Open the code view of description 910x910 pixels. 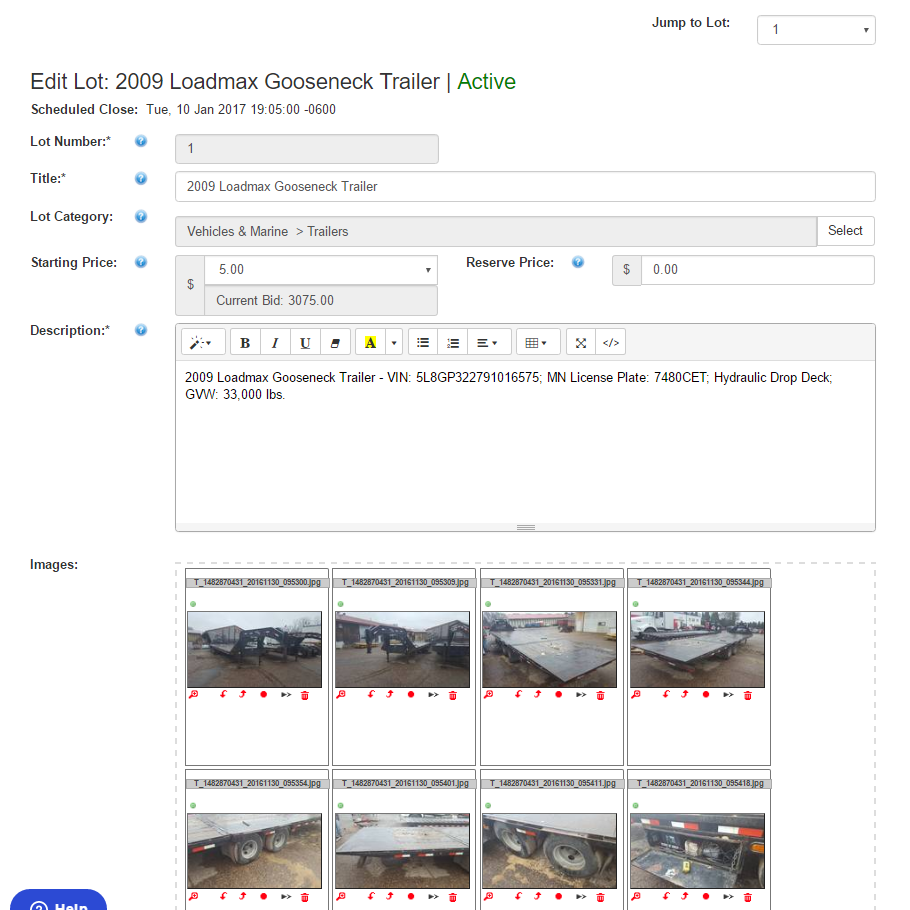tap(611, 342)
